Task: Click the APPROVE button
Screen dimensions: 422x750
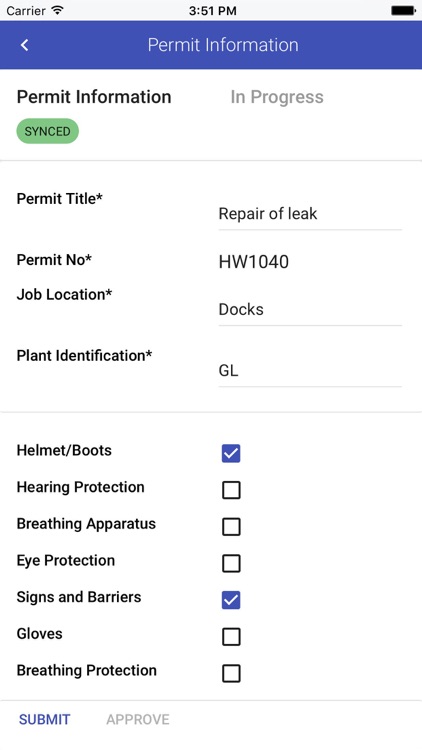Action: pos(138,719)
